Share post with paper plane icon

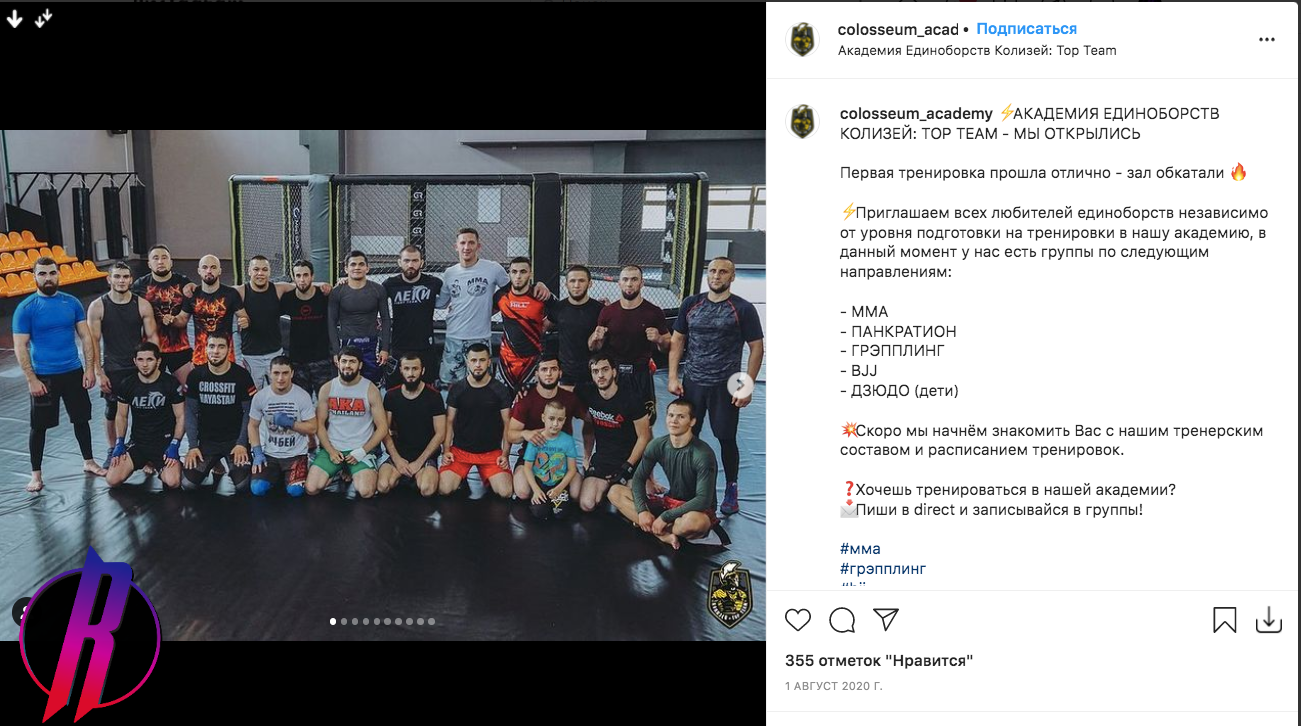coord(886,620)
